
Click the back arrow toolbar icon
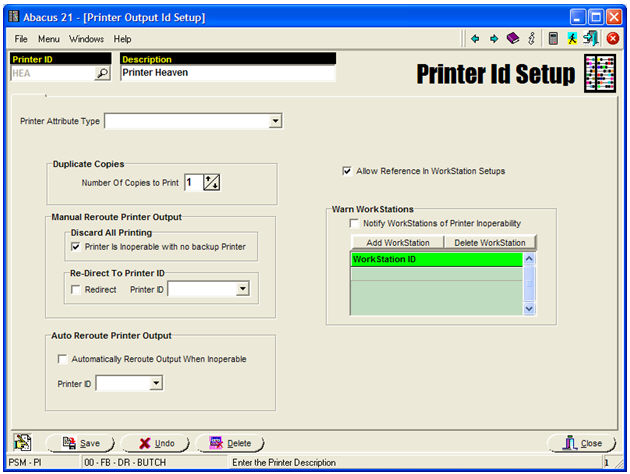click(x=476, y=38)
